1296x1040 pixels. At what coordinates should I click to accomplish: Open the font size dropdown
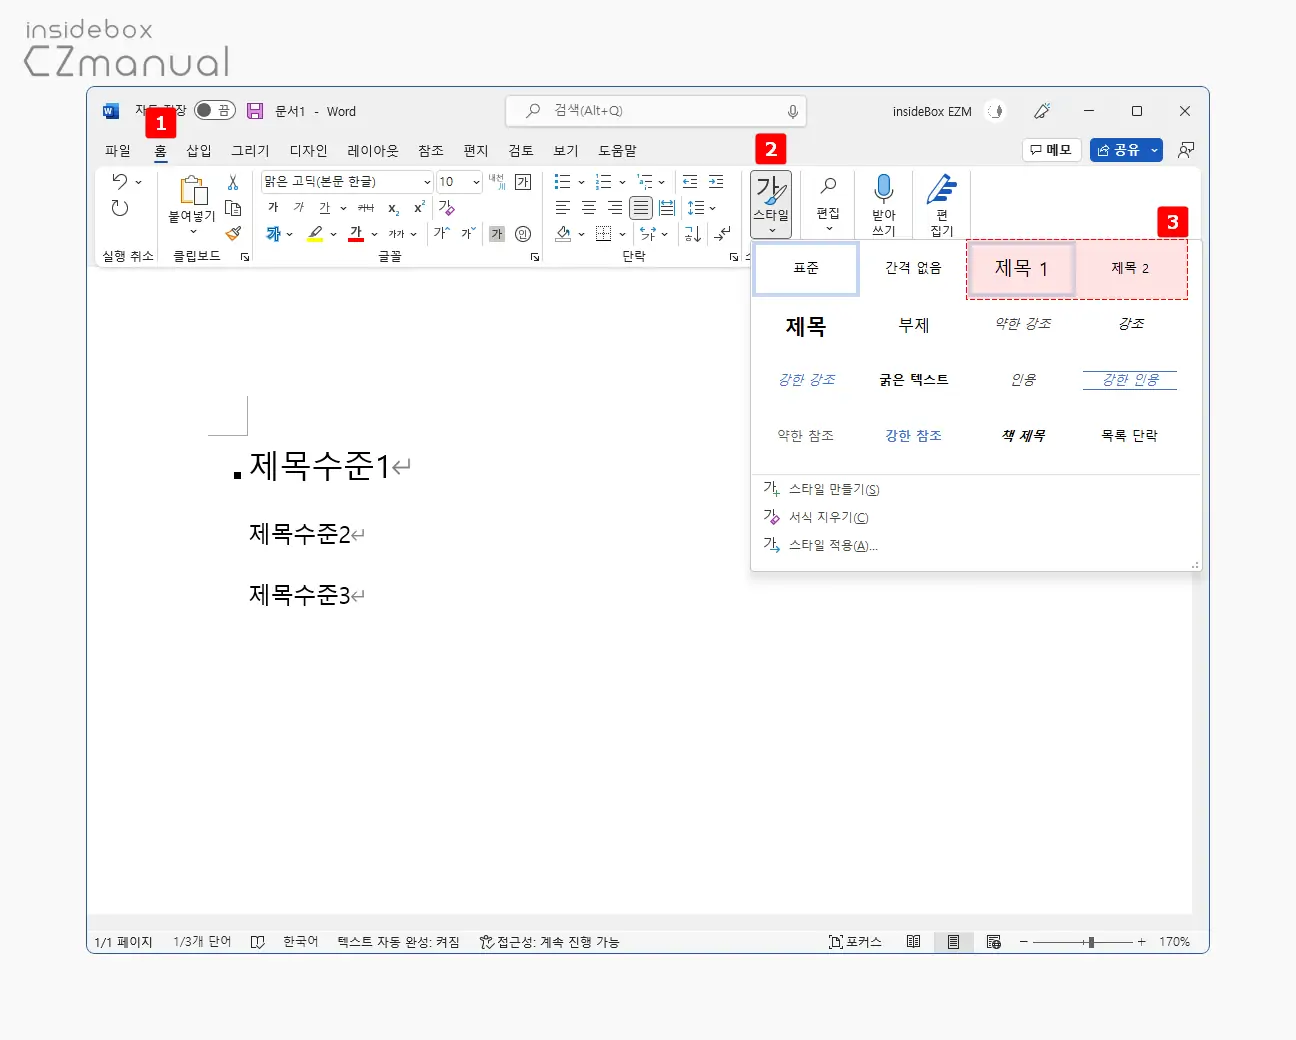[476, 182]
